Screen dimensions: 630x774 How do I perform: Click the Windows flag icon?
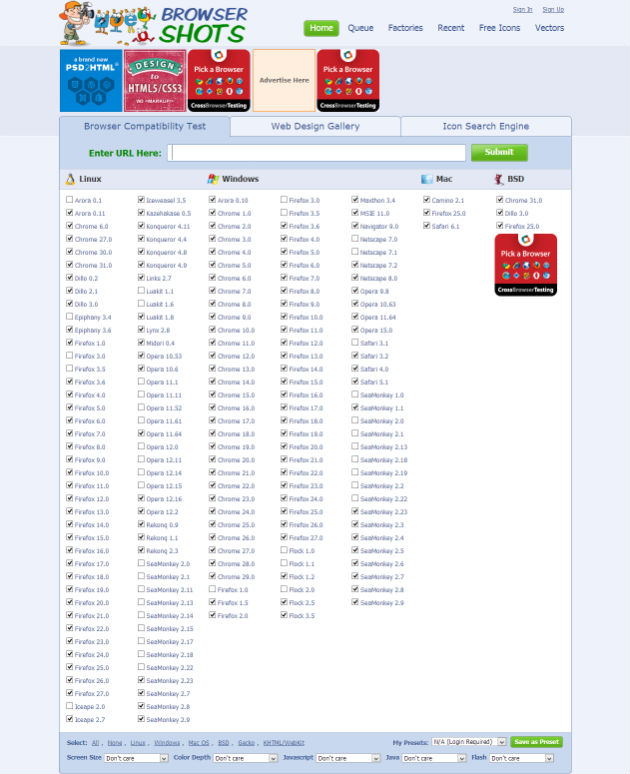point(213,179)
